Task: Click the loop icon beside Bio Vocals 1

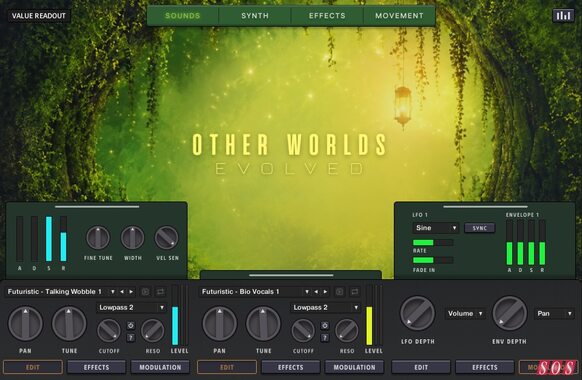Action: [x=354, y=292]
